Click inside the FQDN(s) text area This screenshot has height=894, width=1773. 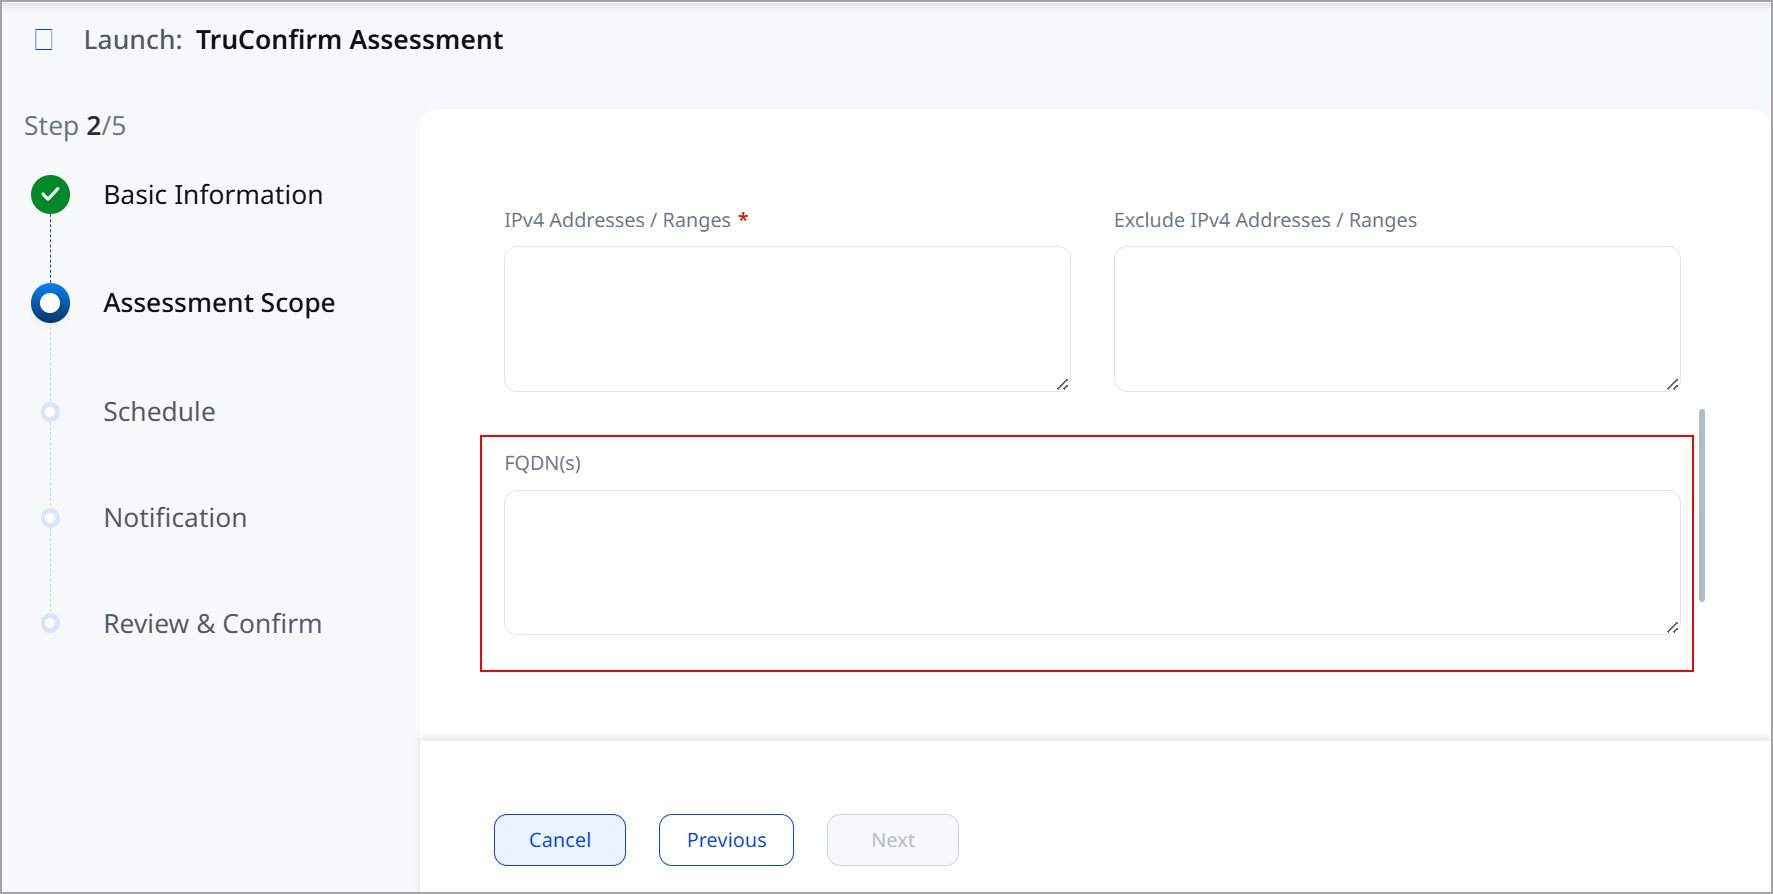(1092, 562)
